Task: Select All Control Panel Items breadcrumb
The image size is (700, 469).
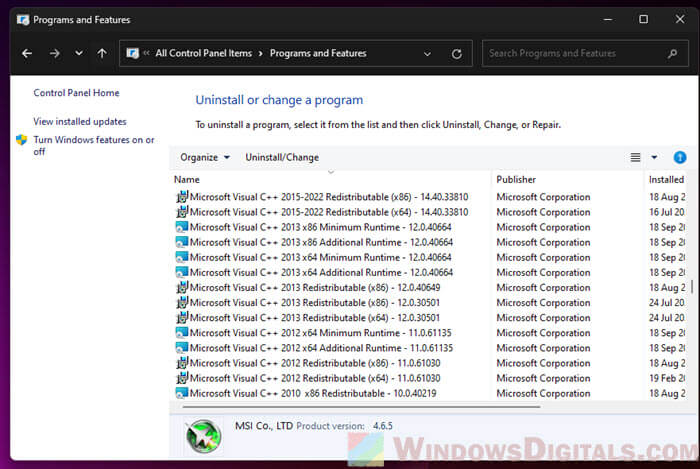Action: coord(204,54)
